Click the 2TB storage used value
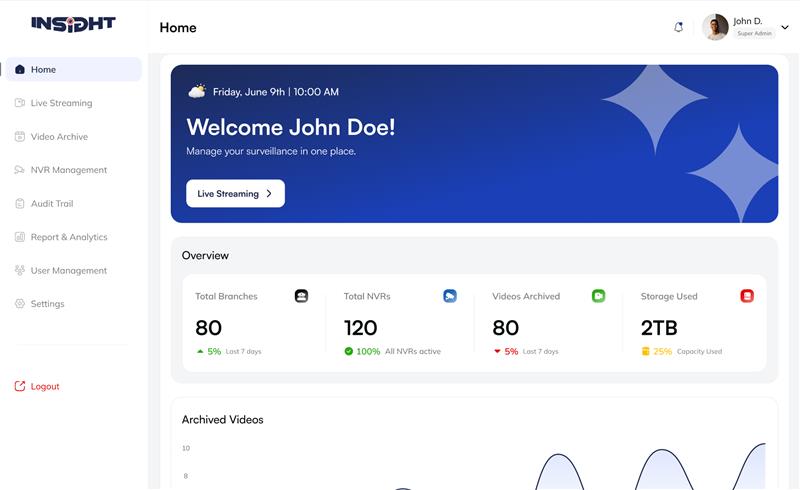This screenshot has width=800, height=490. coord(659,328)
